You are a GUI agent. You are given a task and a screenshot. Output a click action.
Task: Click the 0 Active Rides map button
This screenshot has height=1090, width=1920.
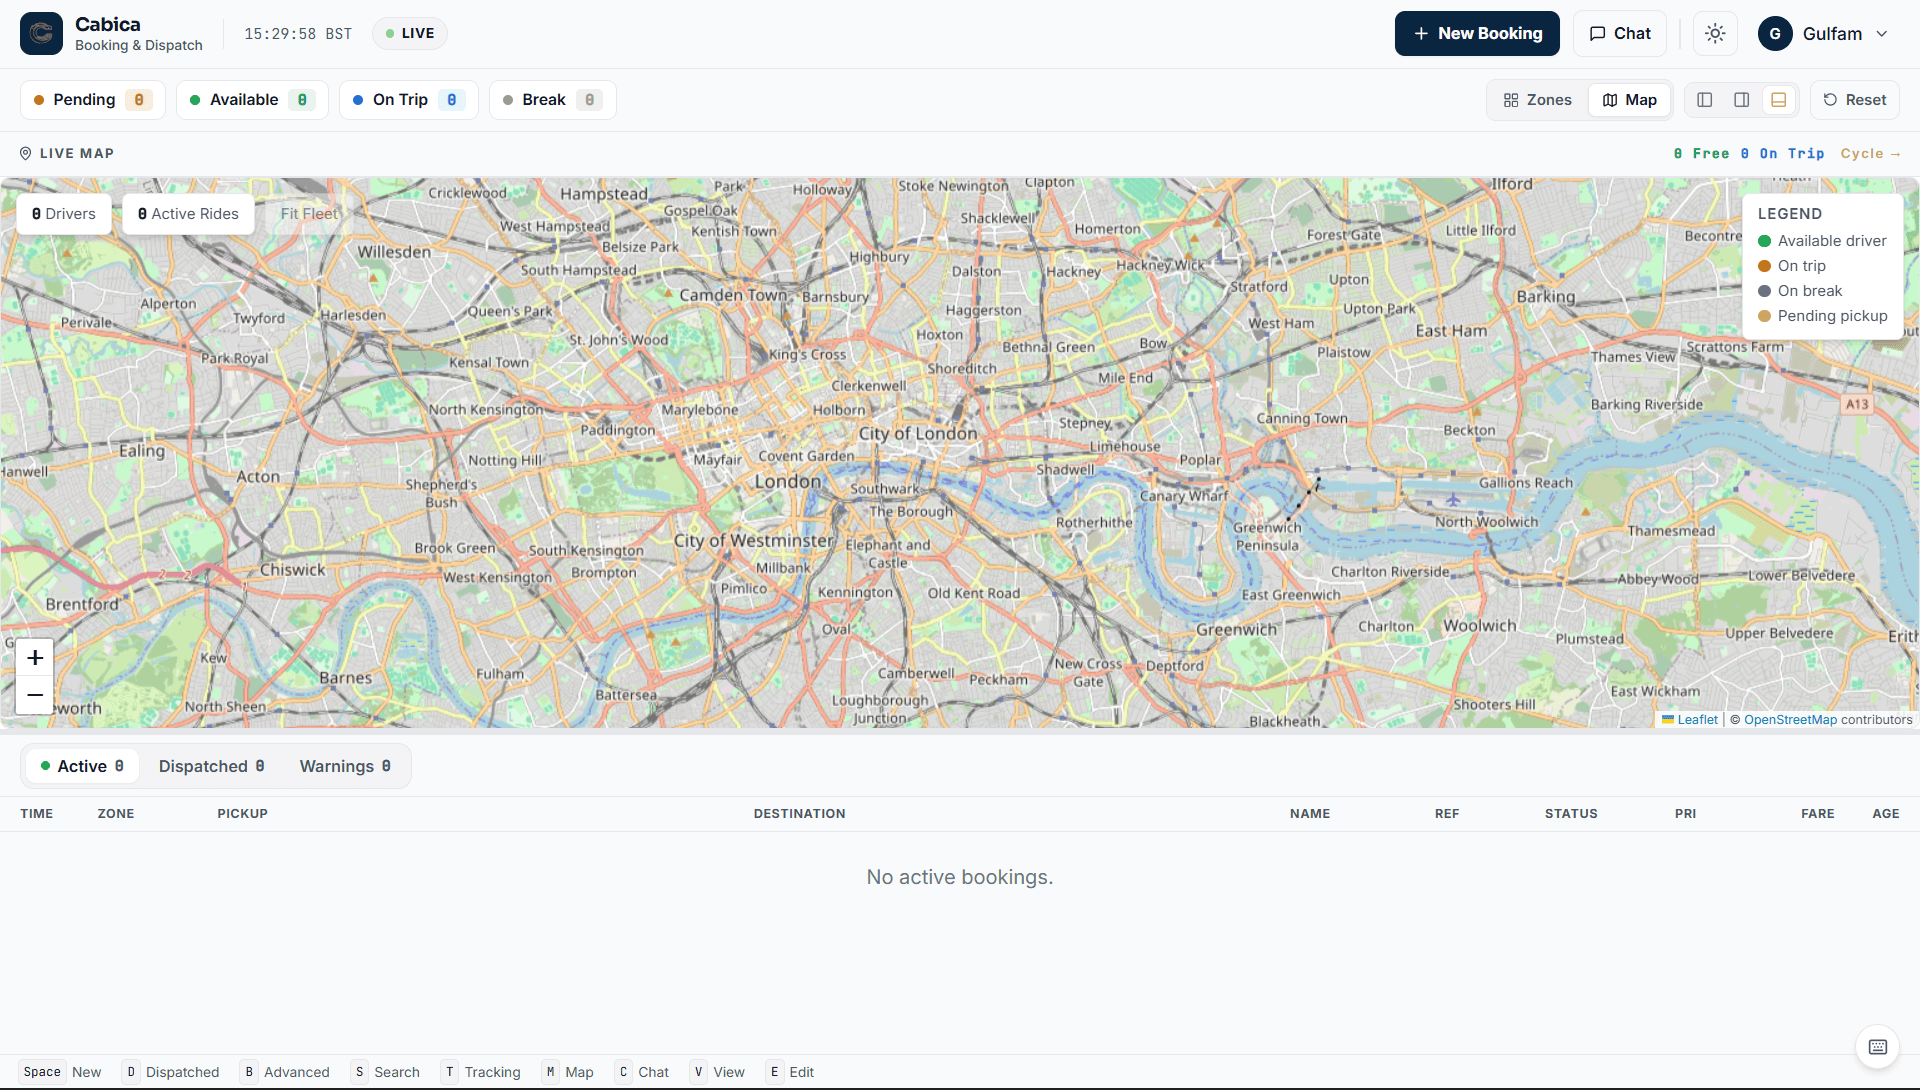click(x=188, y=214)
